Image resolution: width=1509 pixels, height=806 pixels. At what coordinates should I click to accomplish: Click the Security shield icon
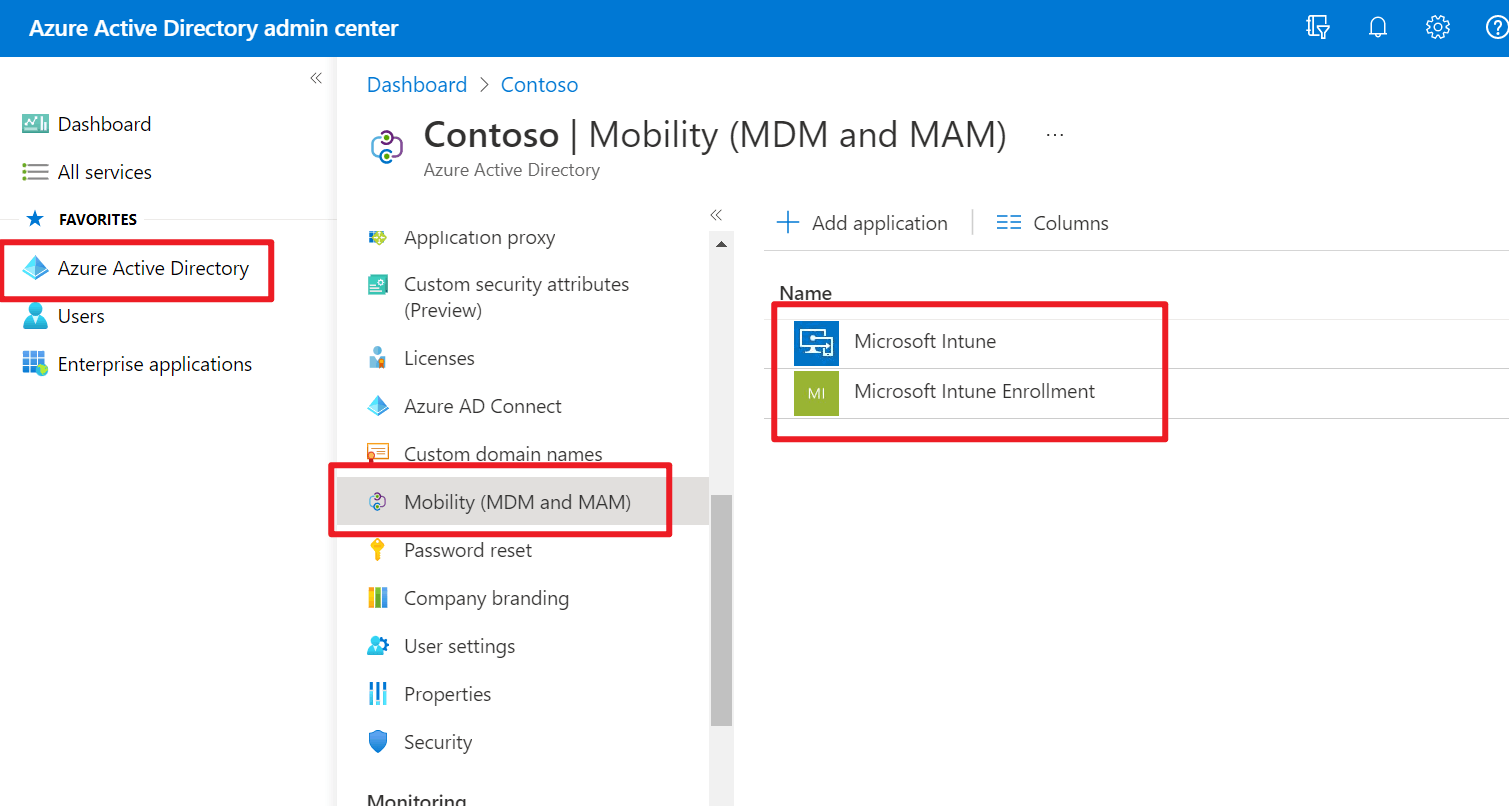[378, 742]
